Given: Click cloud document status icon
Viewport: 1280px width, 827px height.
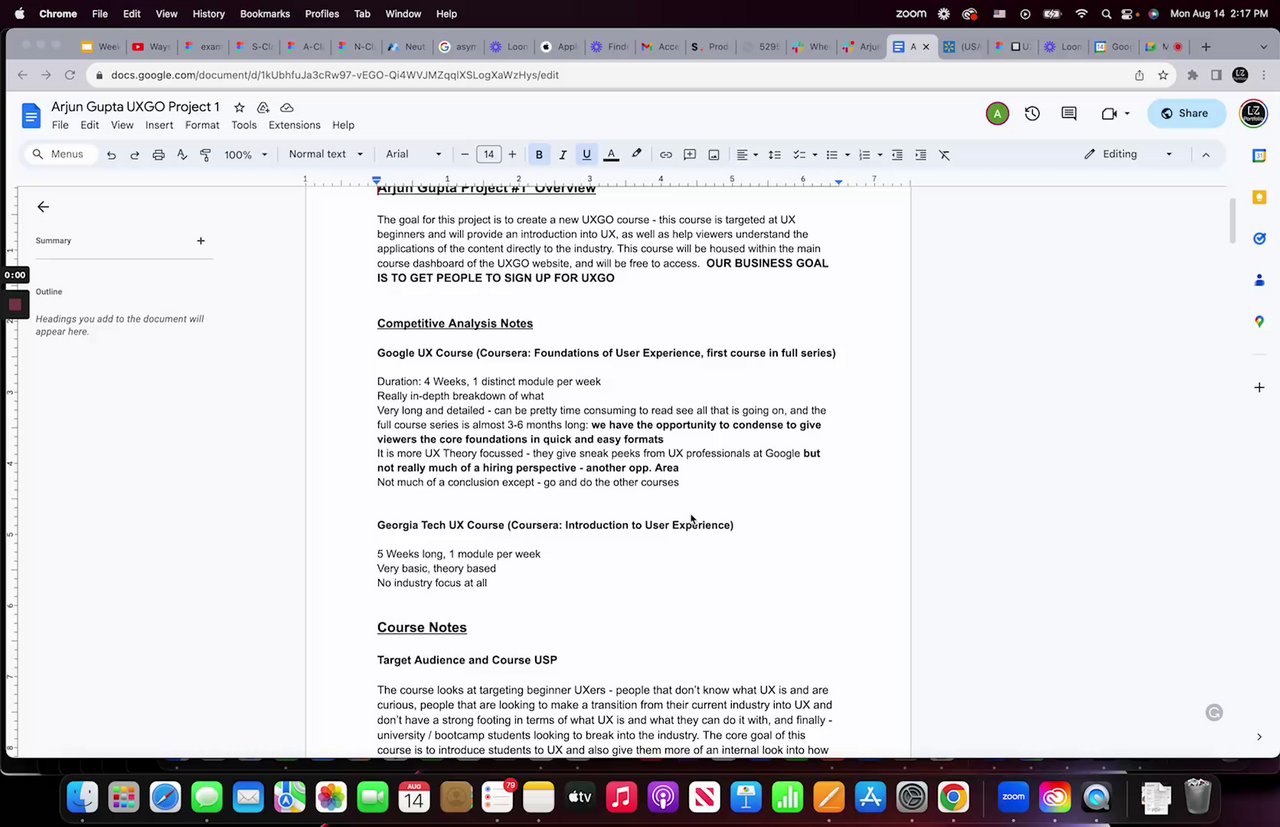Looking at the screenshot, I should click(287, 107).
